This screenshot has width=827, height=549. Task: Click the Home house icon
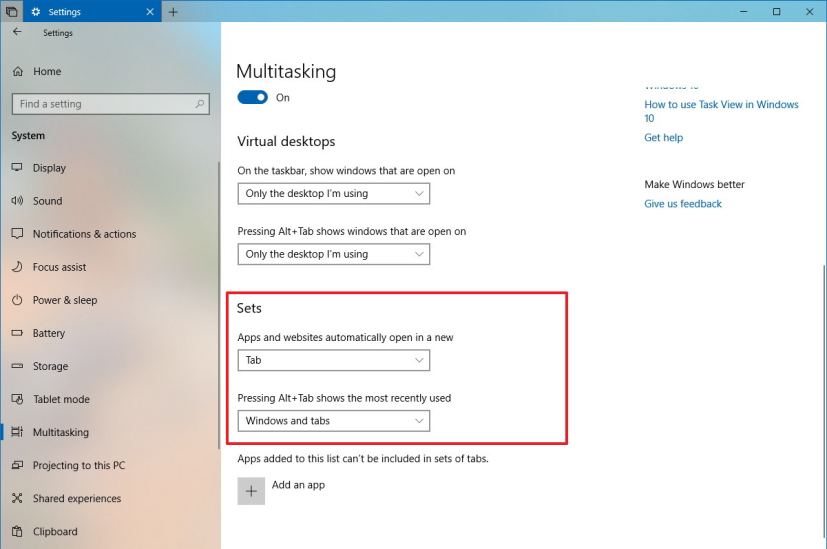(x=17, y=71)
